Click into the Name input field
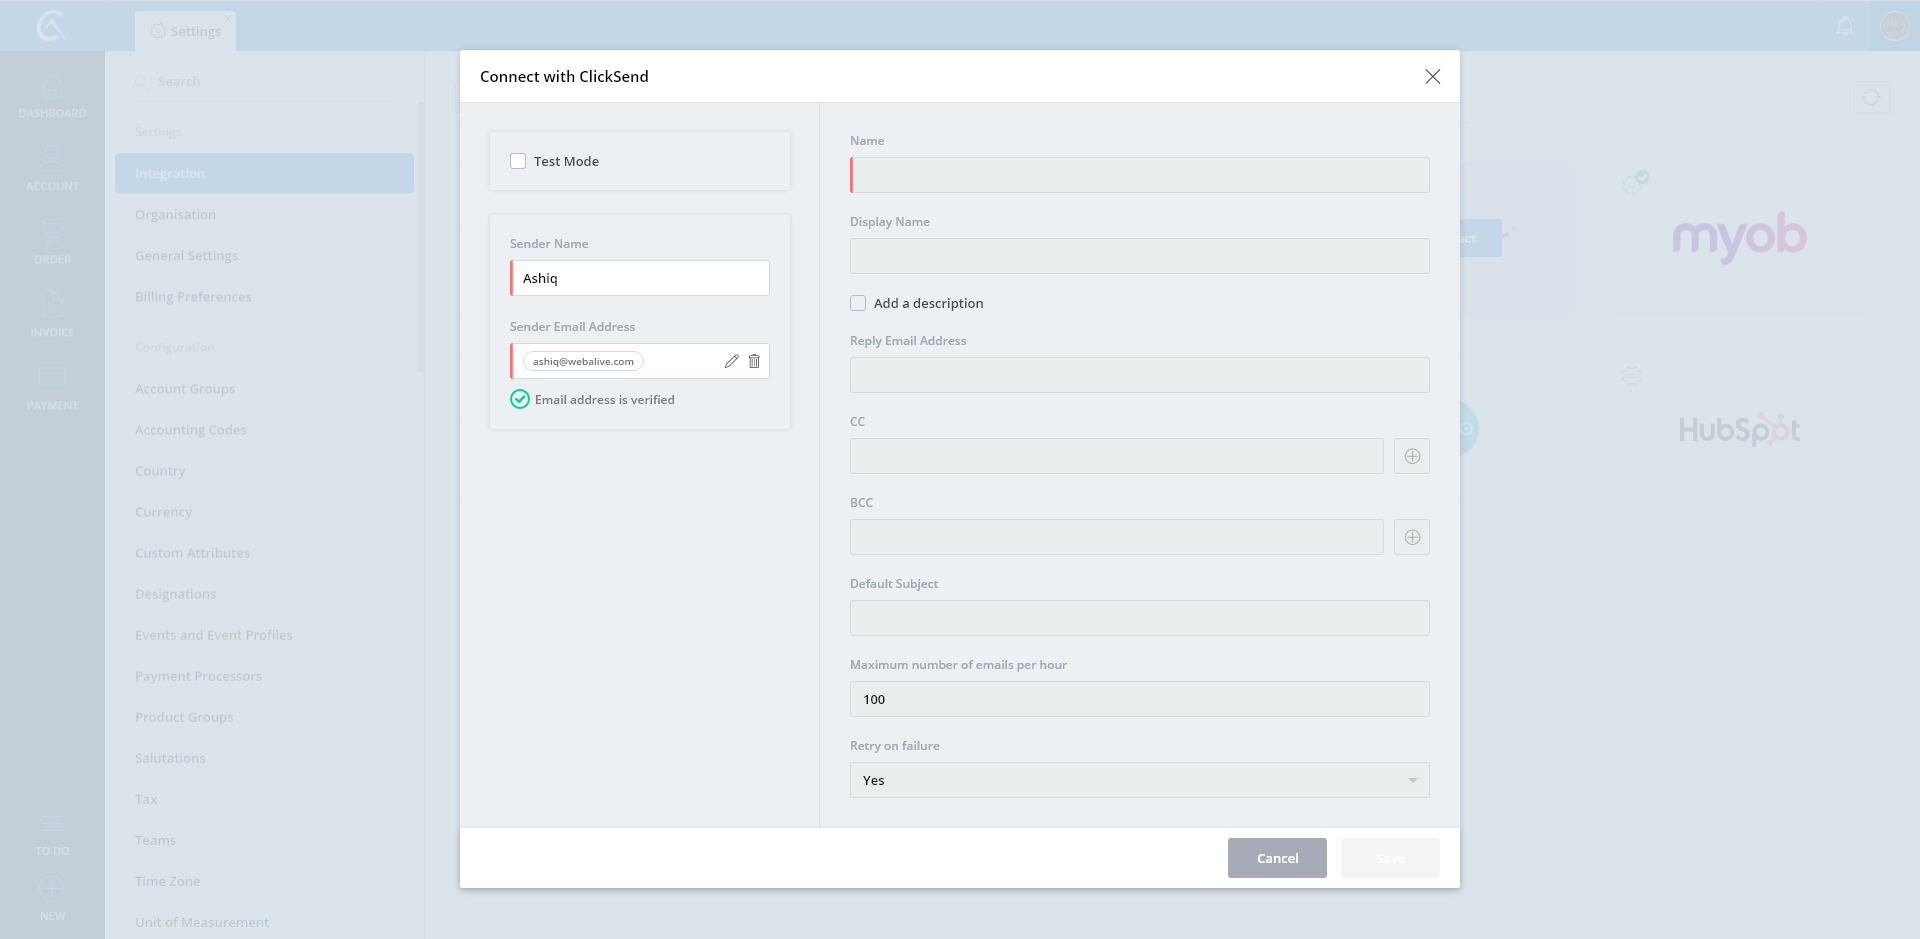 (1139, 175)
